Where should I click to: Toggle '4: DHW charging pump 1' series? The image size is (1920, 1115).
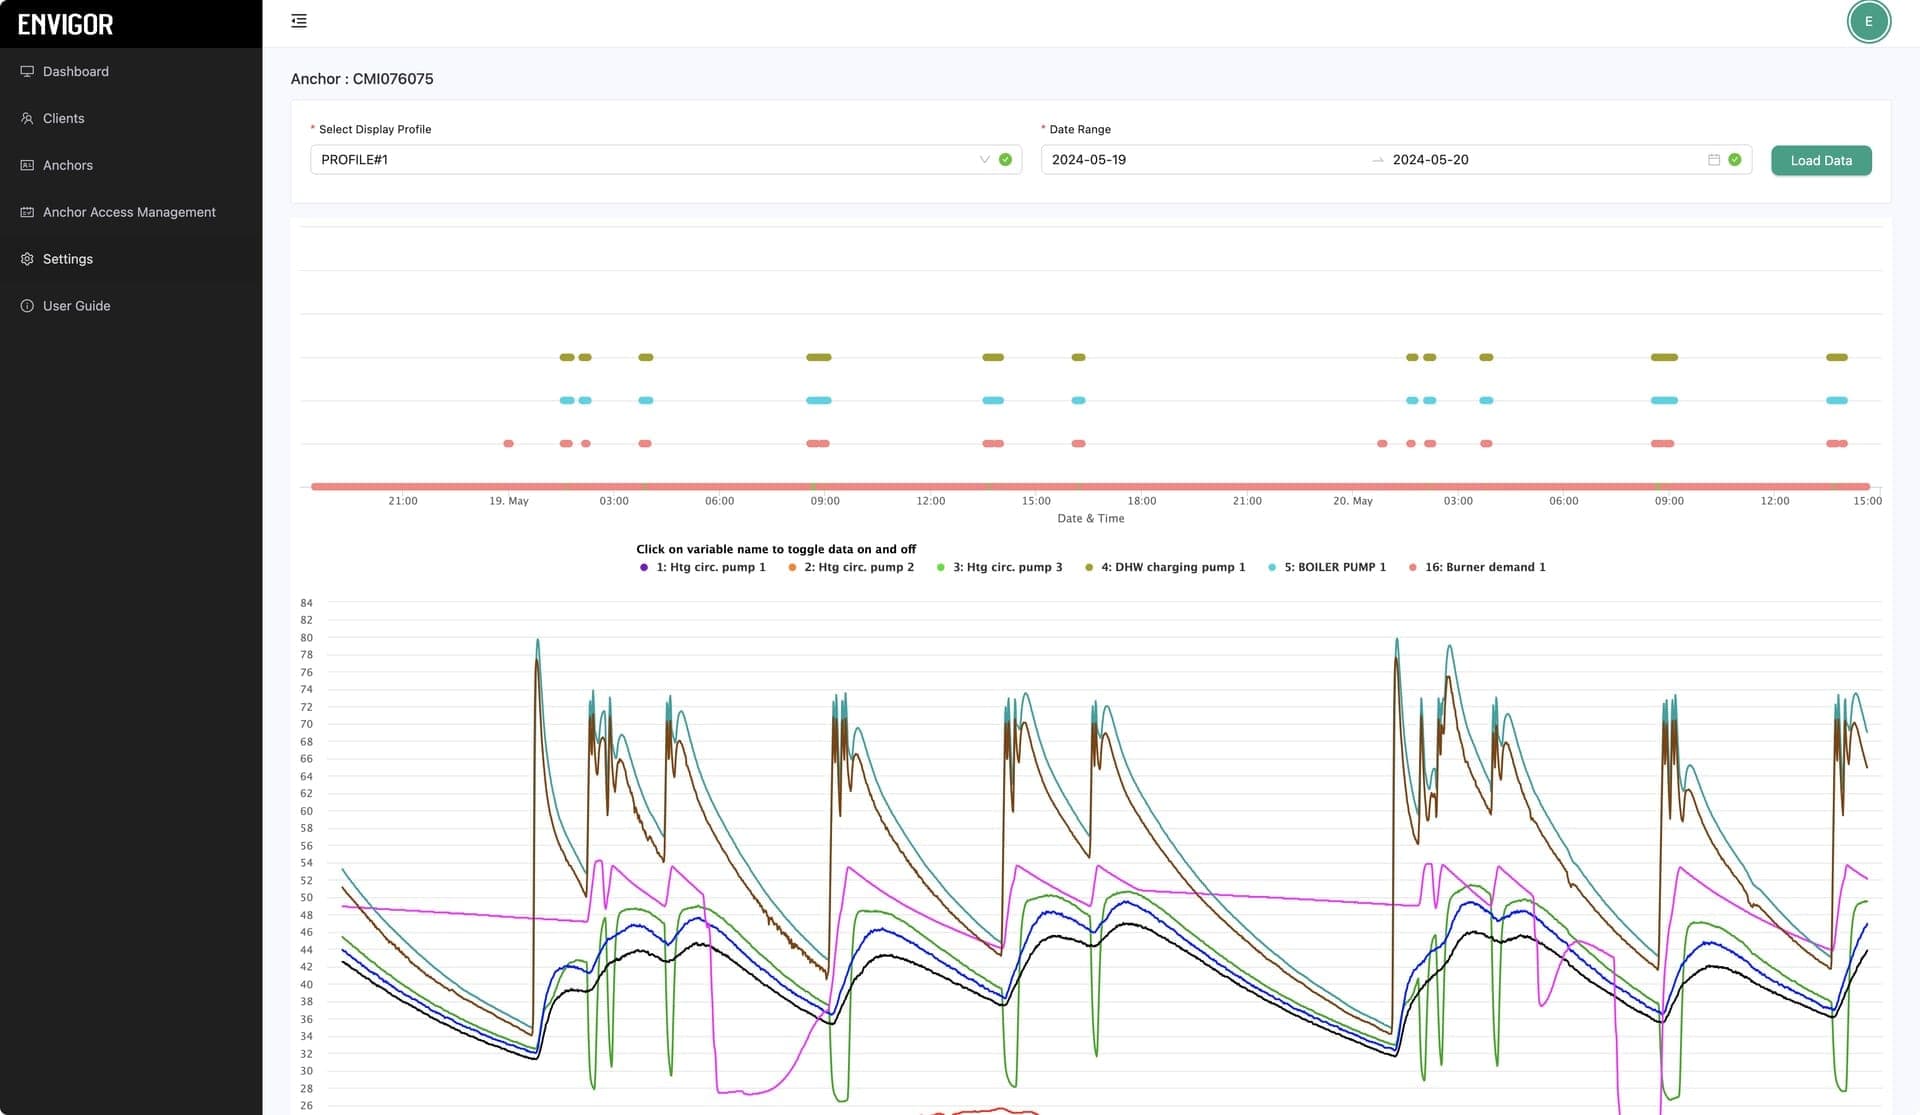(x=1173, y=567)
